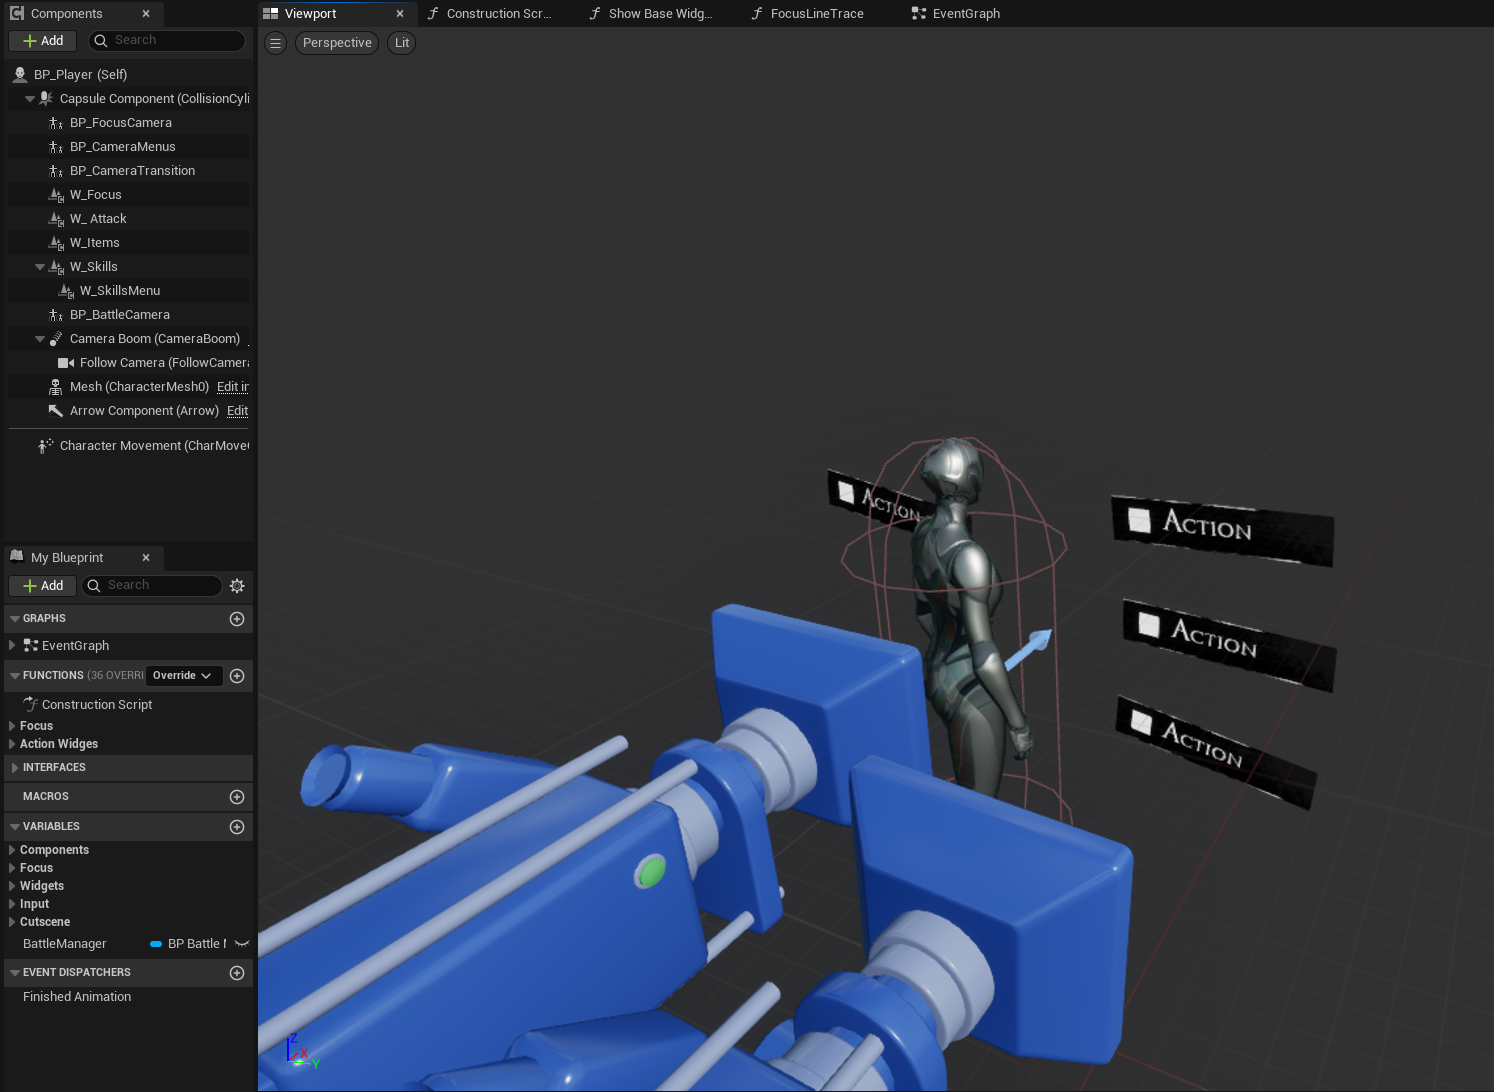The height and width of the screenshot is (1092, 1494).
Task: Click the BattleManager blue type pill
Action: [156, 944]
